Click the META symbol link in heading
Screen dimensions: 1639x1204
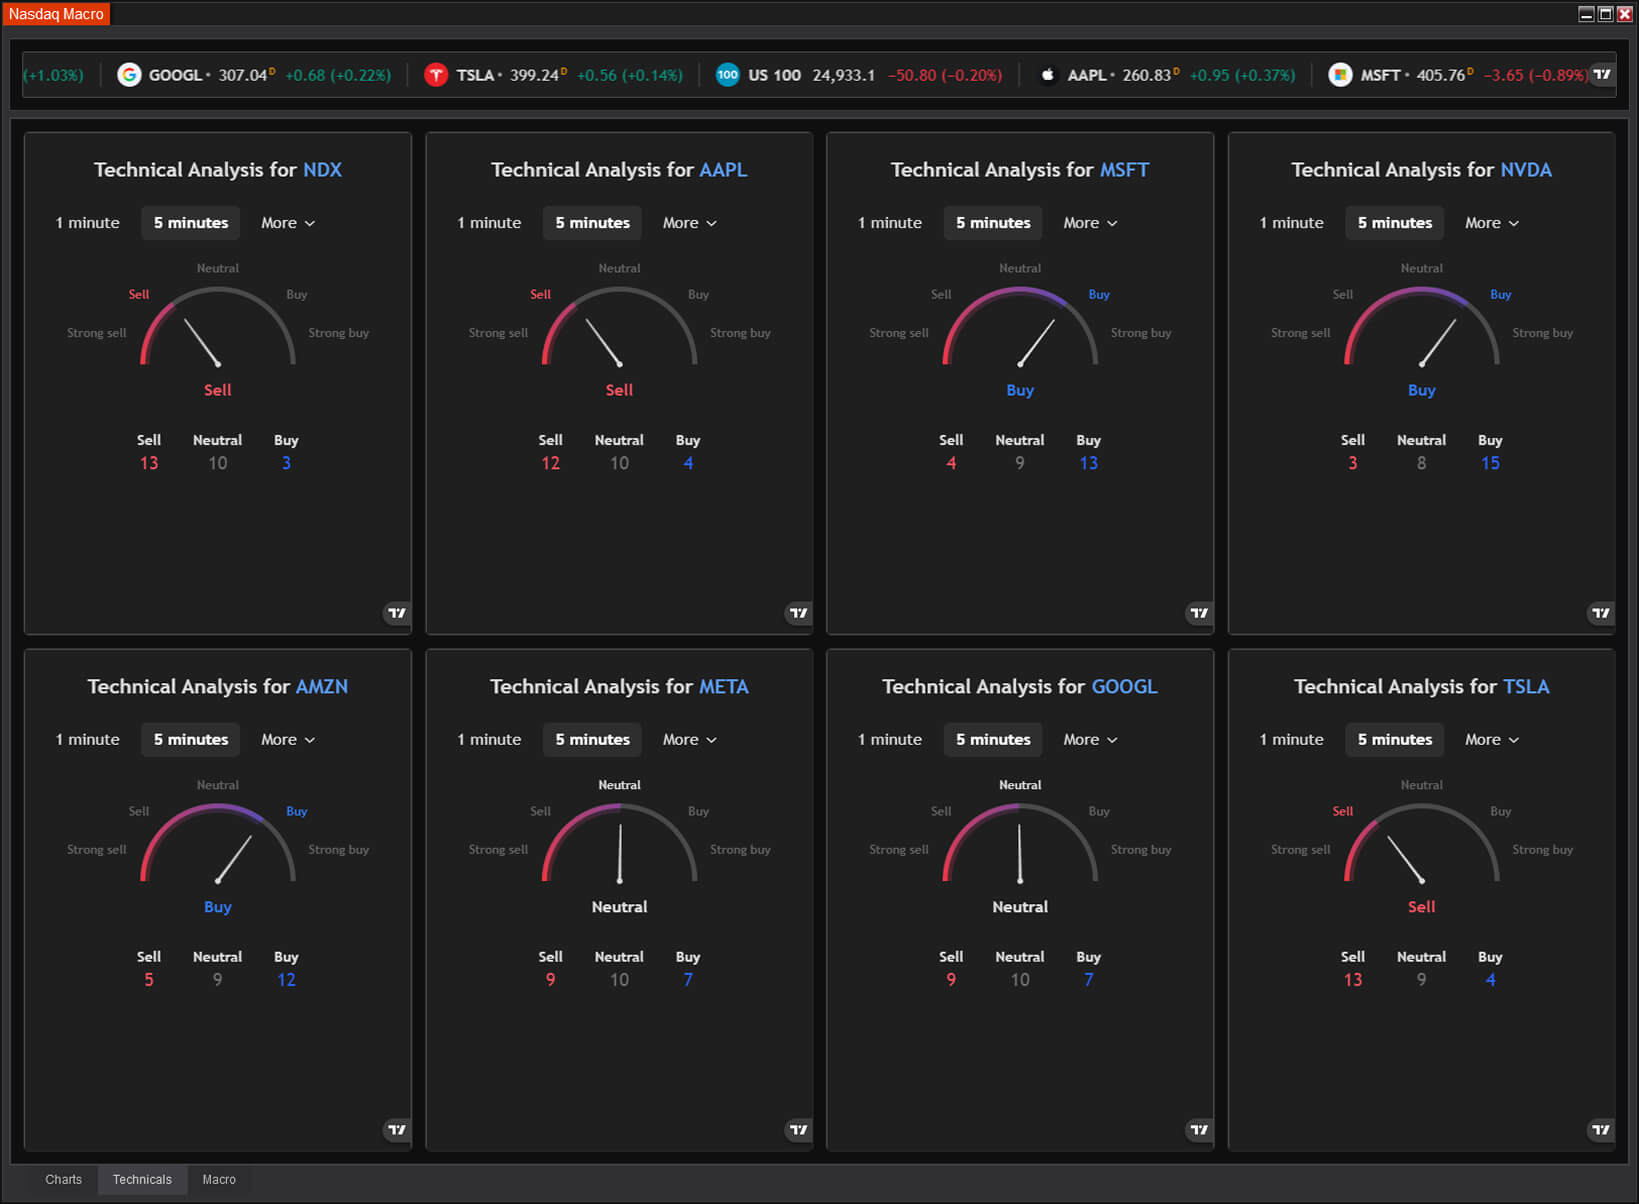tap(723, 687)
